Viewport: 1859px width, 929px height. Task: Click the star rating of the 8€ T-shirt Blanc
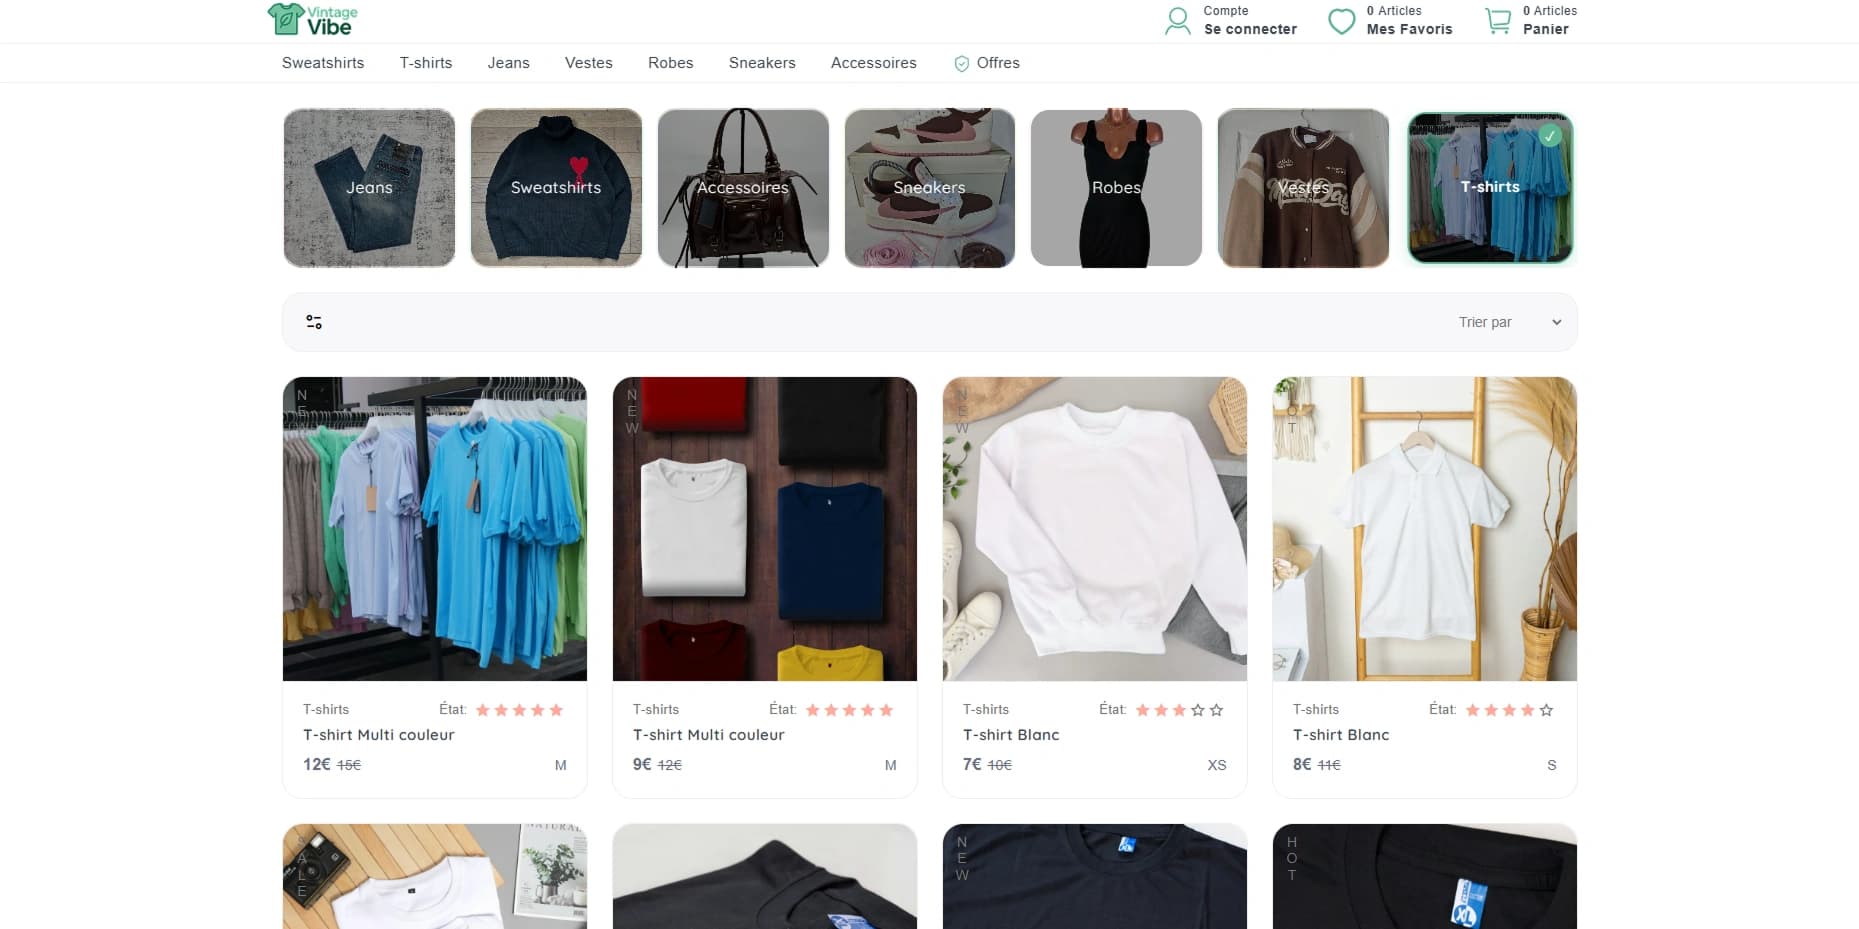(x=1506, y=709)
